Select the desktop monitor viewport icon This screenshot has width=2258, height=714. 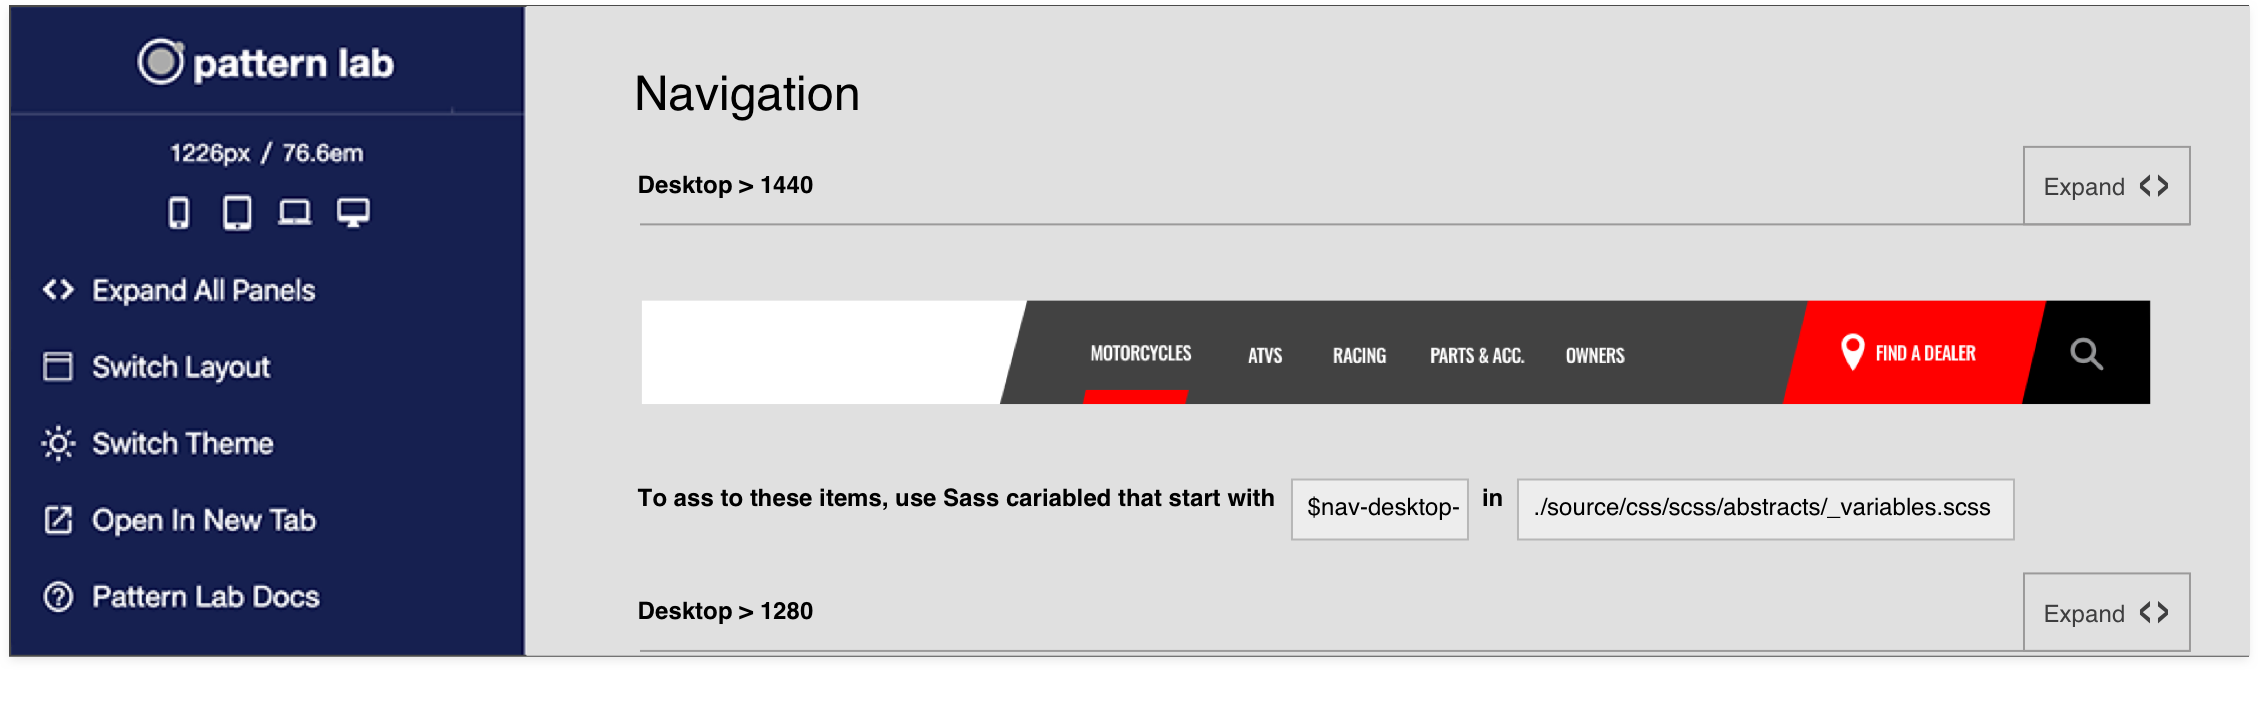point(353,213)
